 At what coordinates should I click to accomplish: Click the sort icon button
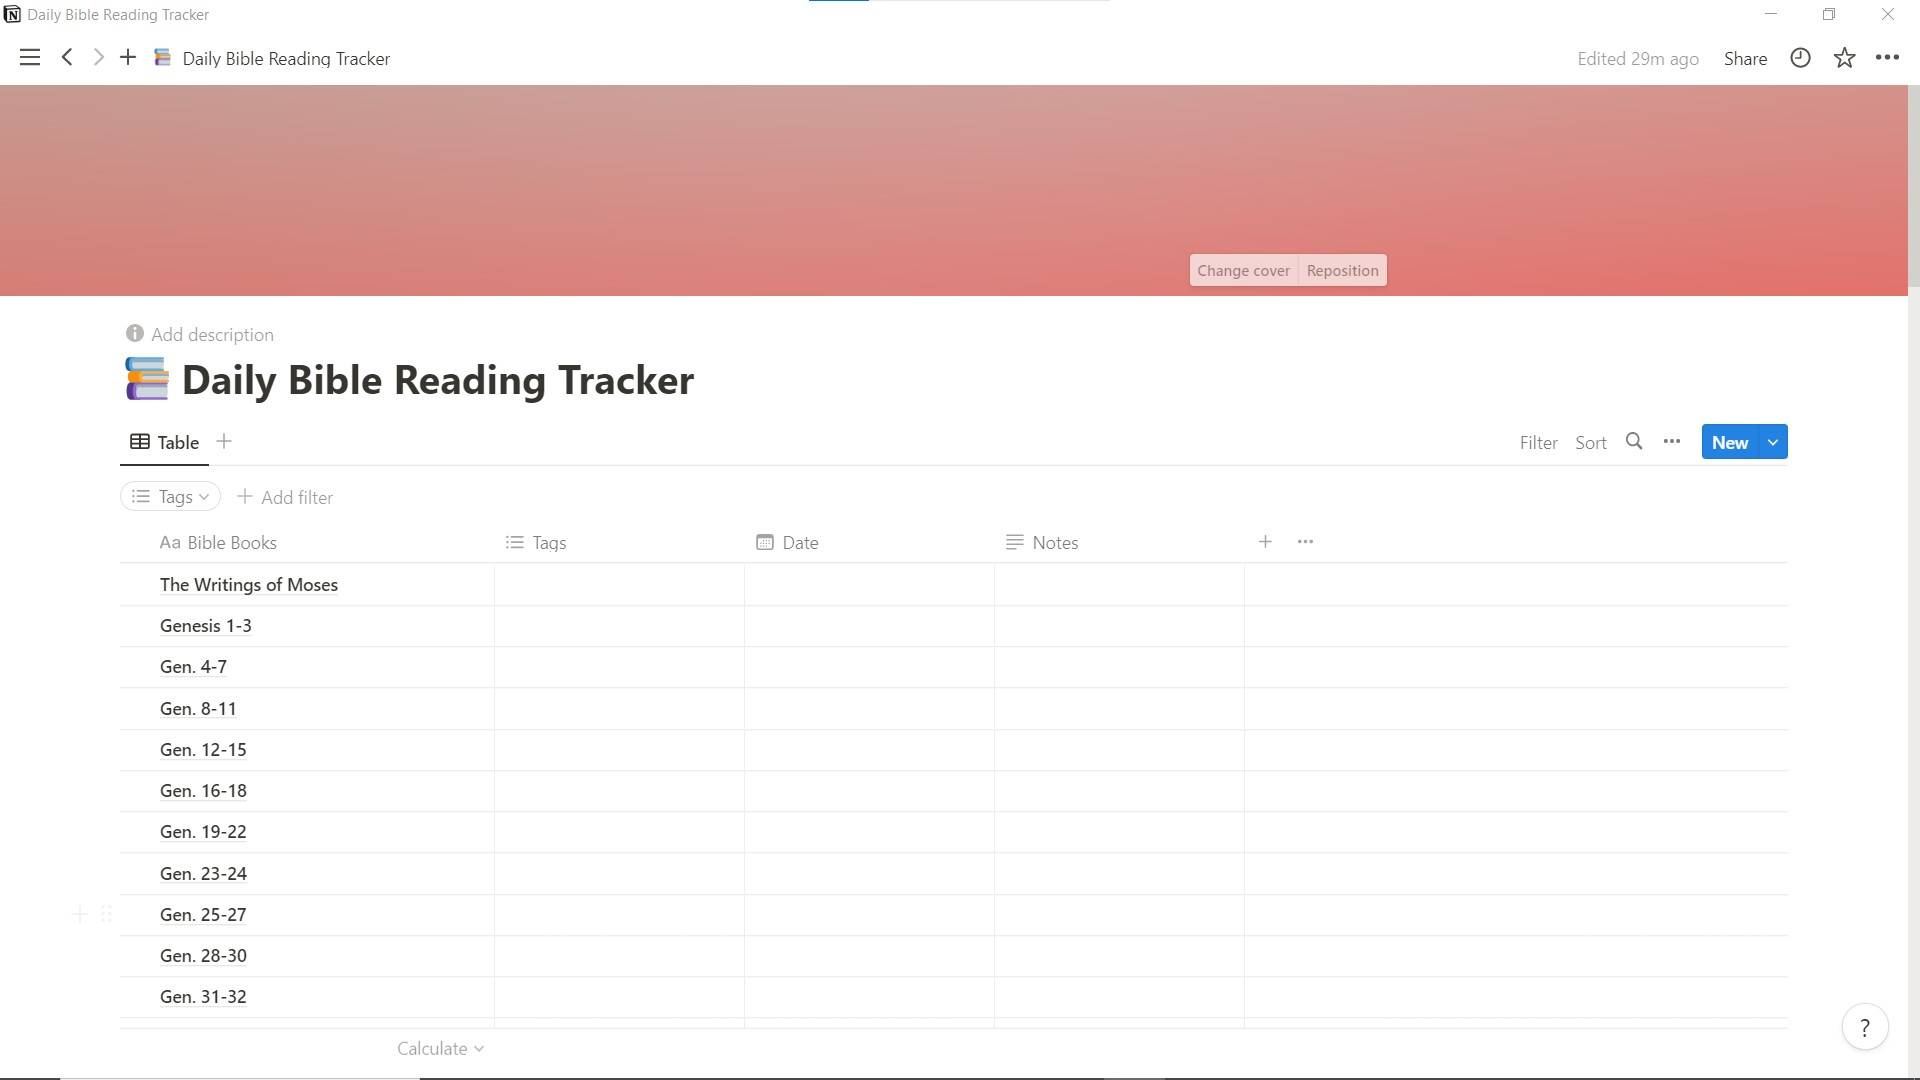[x=1590, y=440]
